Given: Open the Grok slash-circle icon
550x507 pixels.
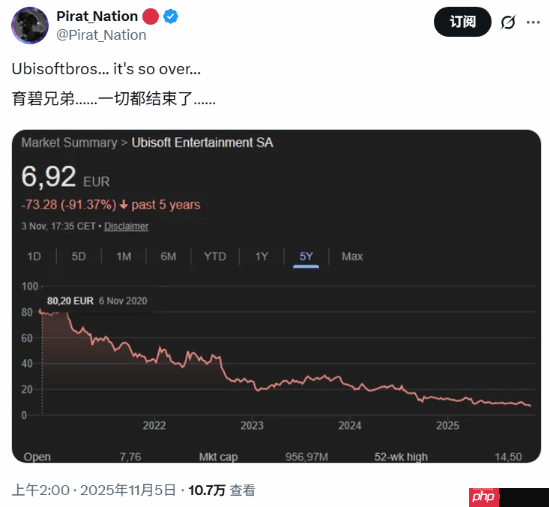Looking at the screenshot, I should tap(508, 22).
